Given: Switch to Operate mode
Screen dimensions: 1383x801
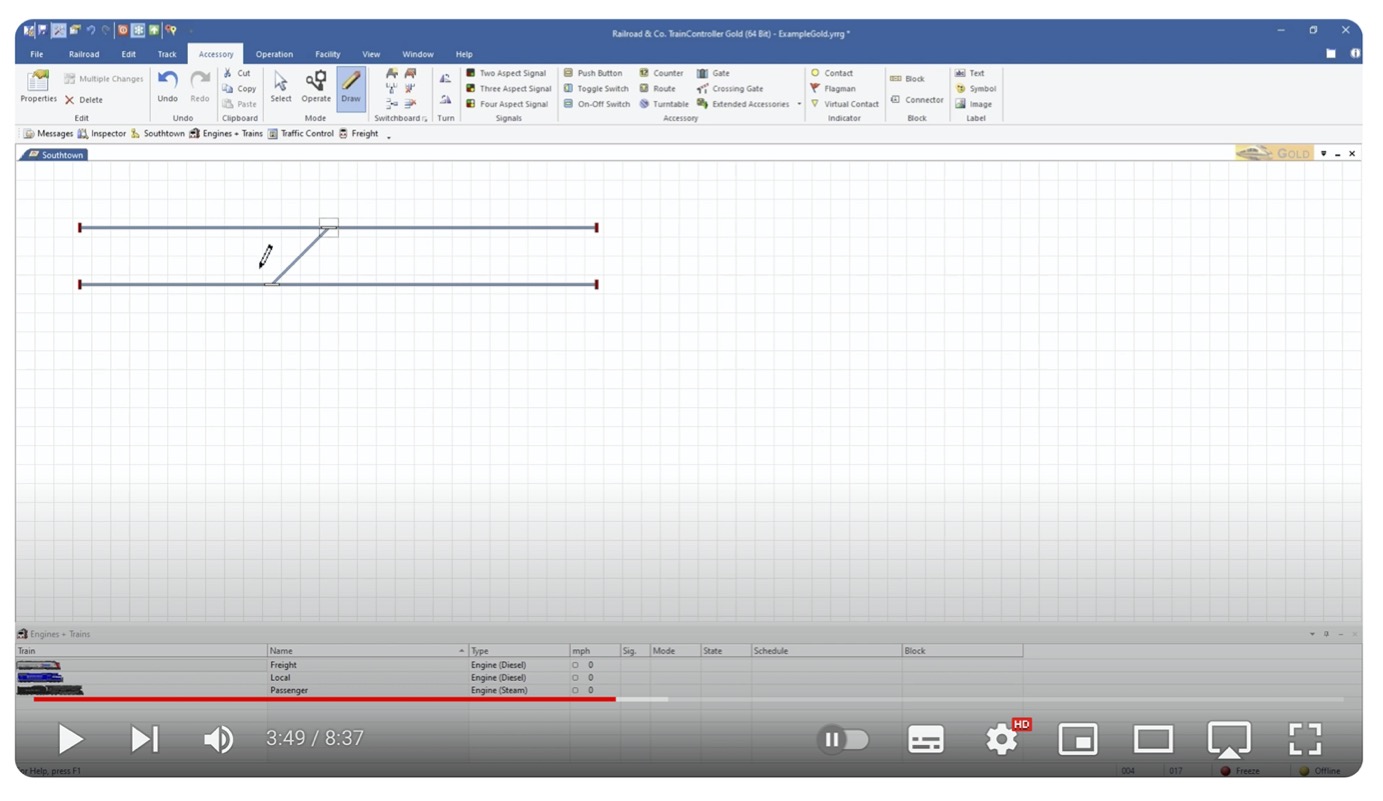Looking at the screenshot, I should (316, 87).
